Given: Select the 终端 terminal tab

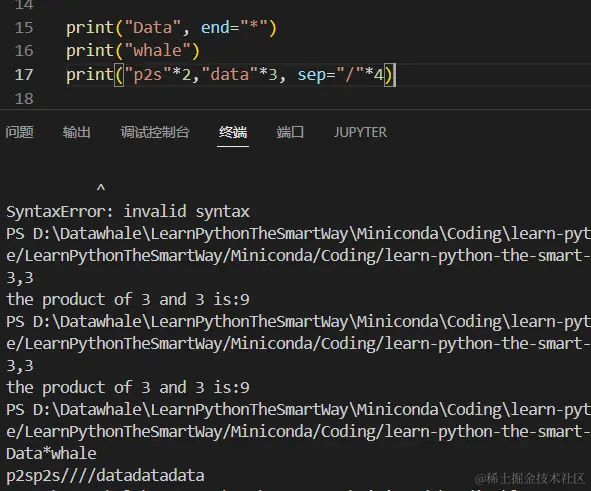Looking at the screenshot, I should [233, 132].
